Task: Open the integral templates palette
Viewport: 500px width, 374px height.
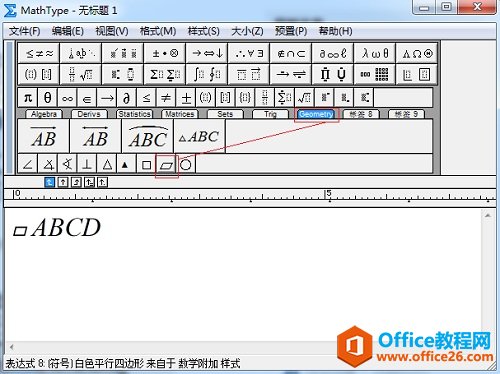Action: click(x=207, y=74)
